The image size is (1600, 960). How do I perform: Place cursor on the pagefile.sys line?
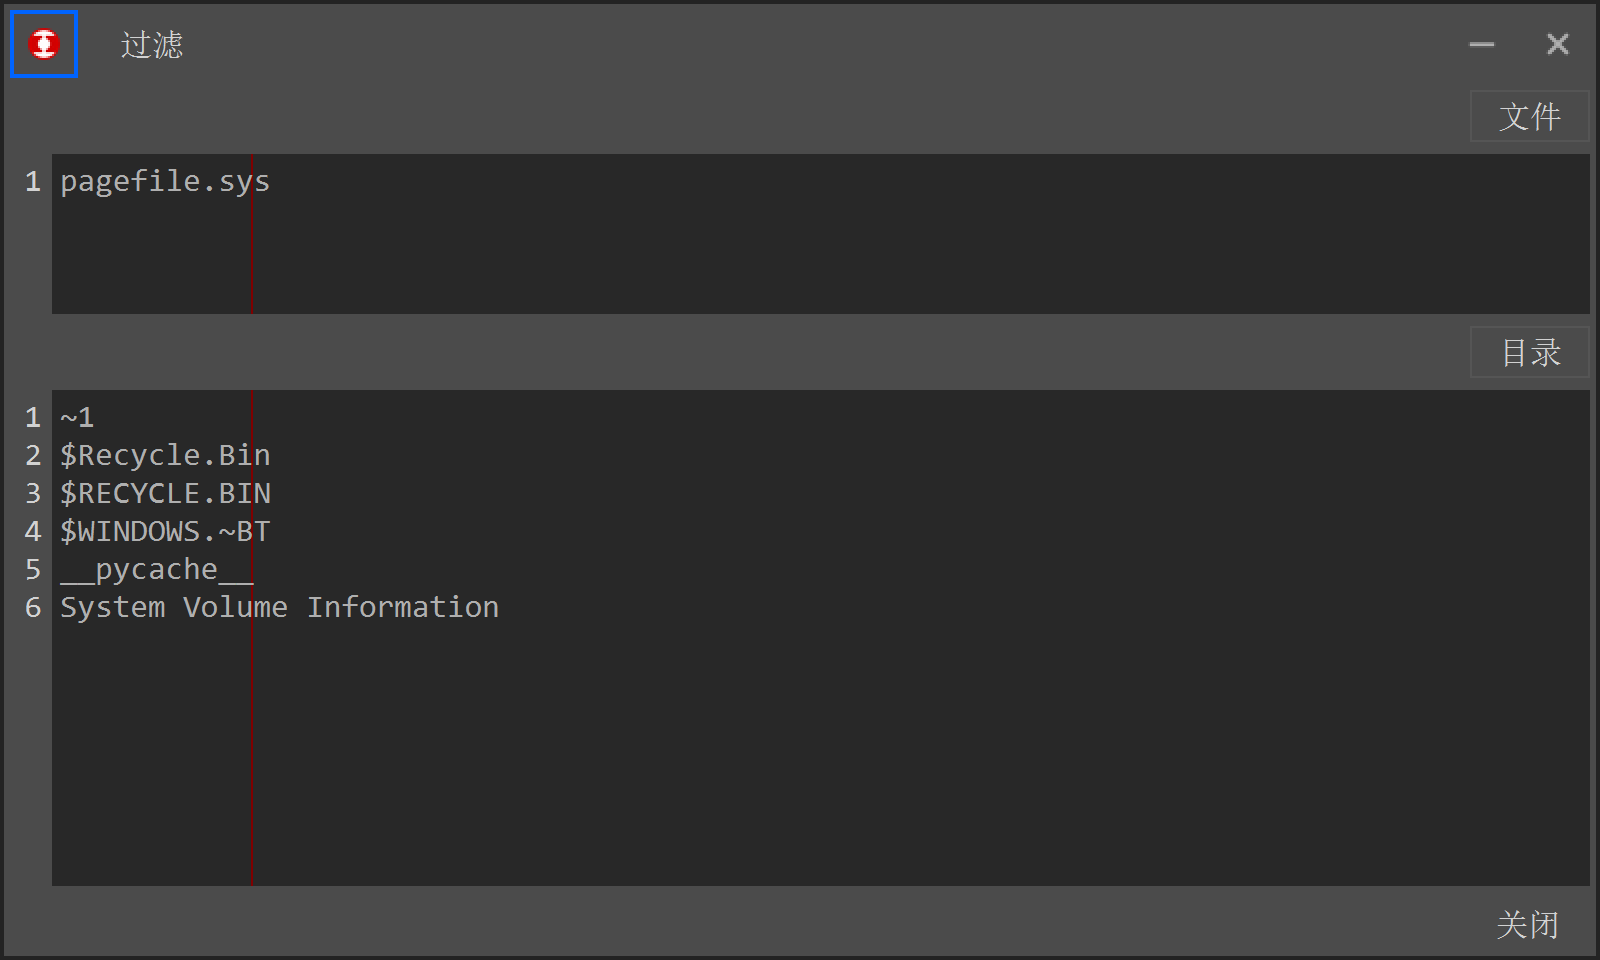[165, 182]
